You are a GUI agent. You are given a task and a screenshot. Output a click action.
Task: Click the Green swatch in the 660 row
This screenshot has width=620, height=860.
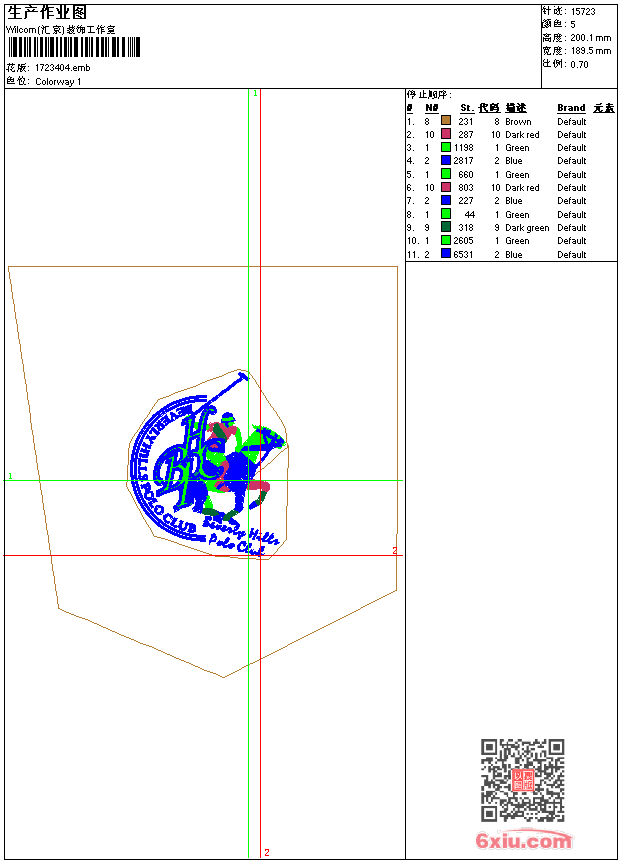[446, 174]
